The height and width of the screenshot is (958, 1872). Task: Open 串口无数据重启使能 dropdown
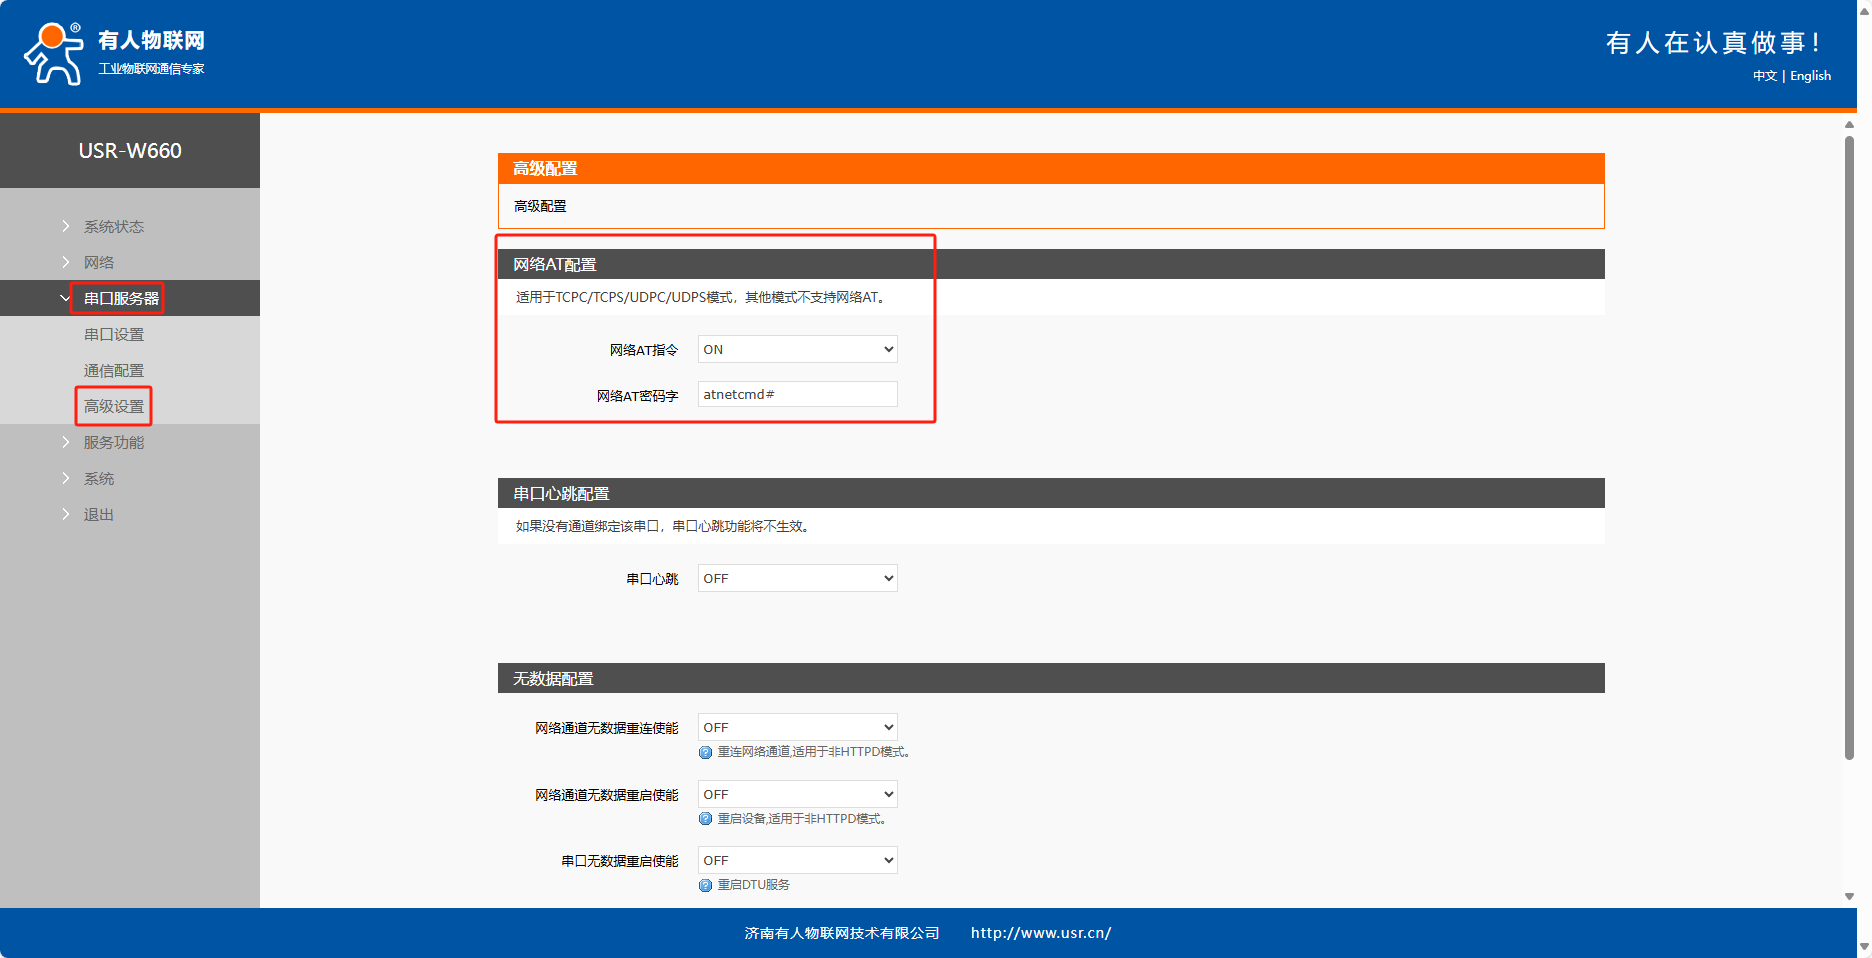797,861
